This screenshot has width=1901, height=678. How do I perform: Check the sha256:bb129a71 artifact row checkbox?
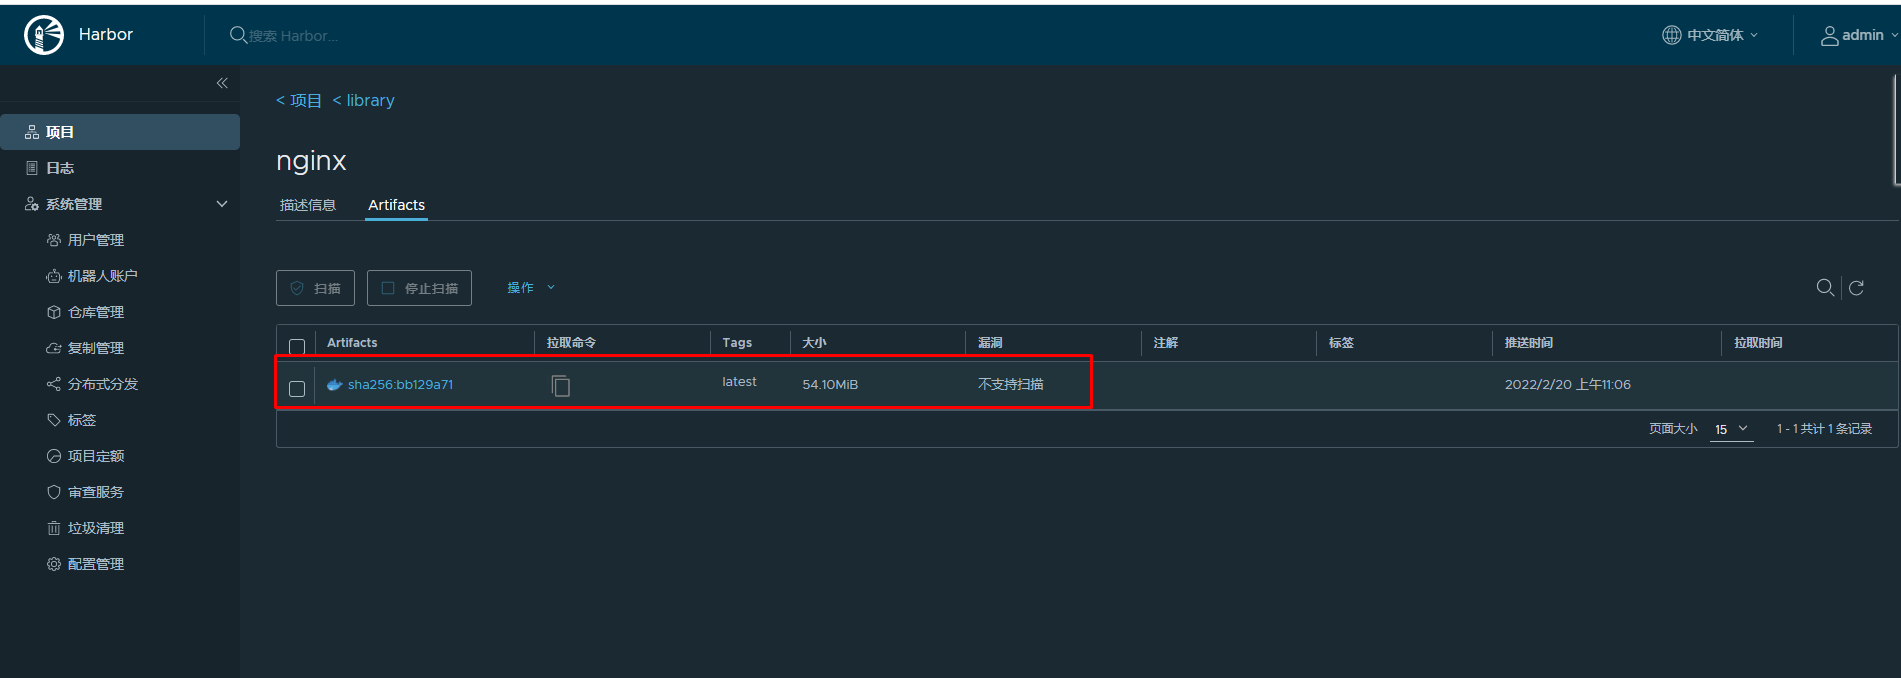click(297, 388)
